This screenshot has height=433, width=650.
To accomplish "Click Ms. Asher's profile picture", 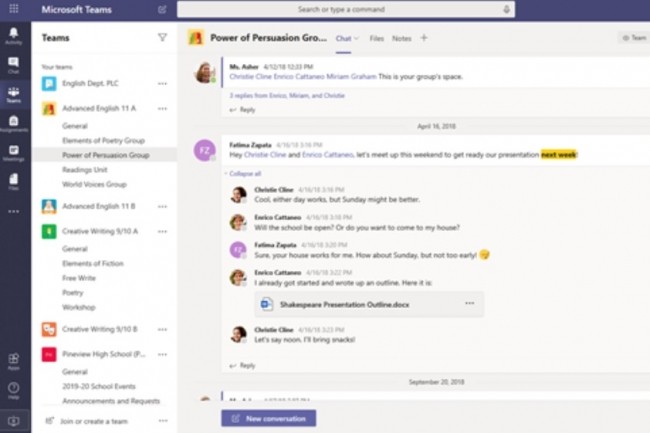I will (x=204, y=72).
